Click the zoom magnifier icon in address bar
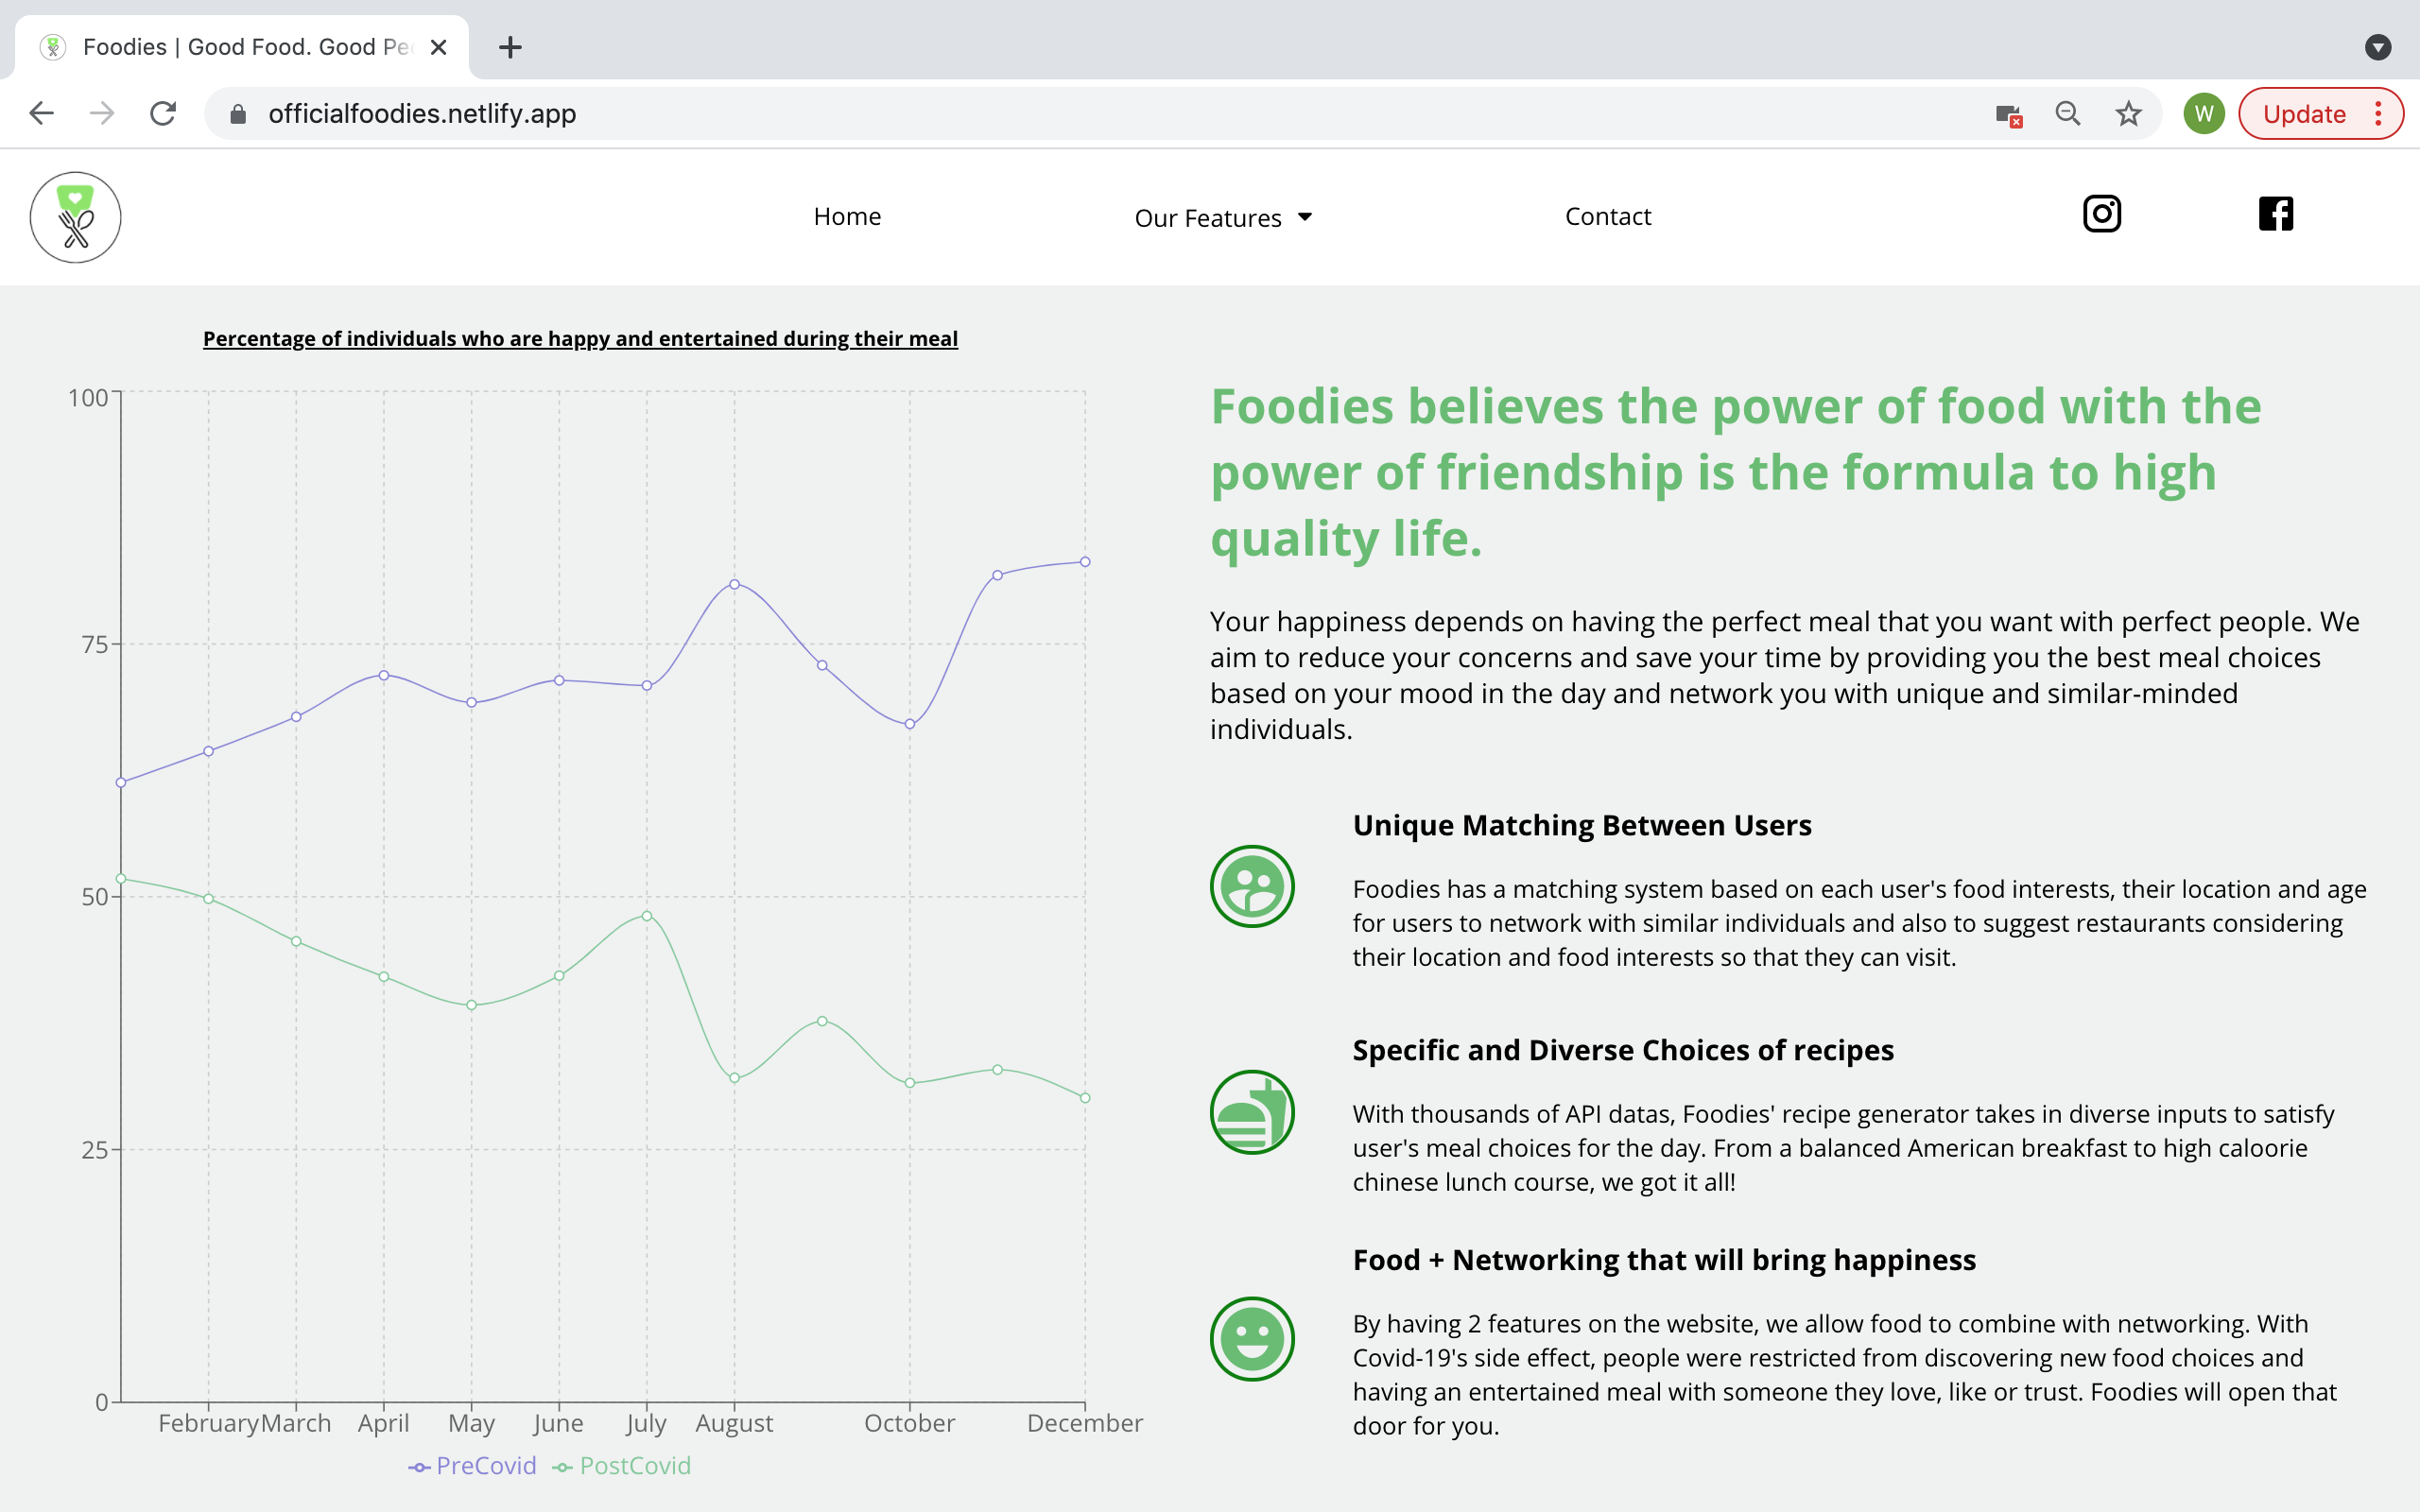Screen dimensions: 2420x1512 point(2068,114)
